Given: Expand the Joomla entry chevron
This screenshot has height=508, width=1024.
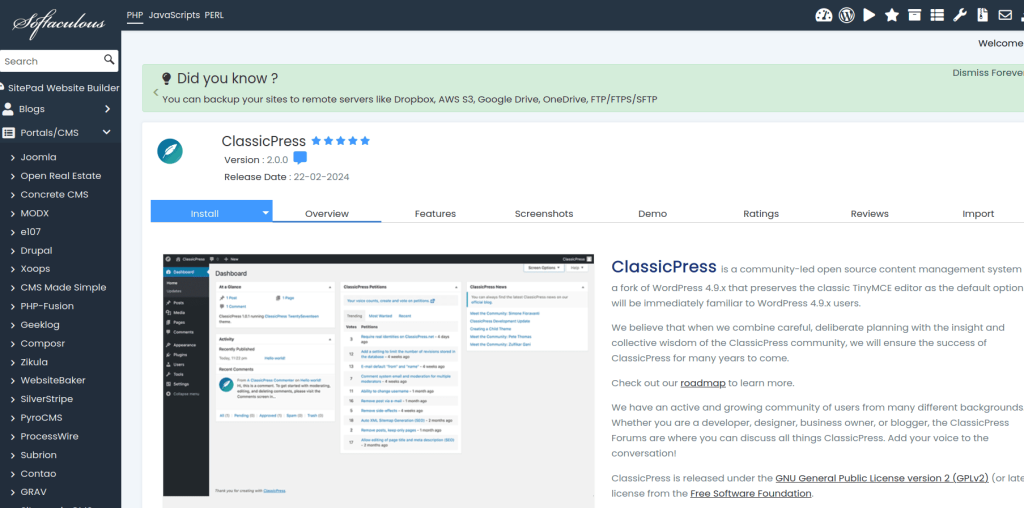Looking at the screenshot, I should pos(13,157).
